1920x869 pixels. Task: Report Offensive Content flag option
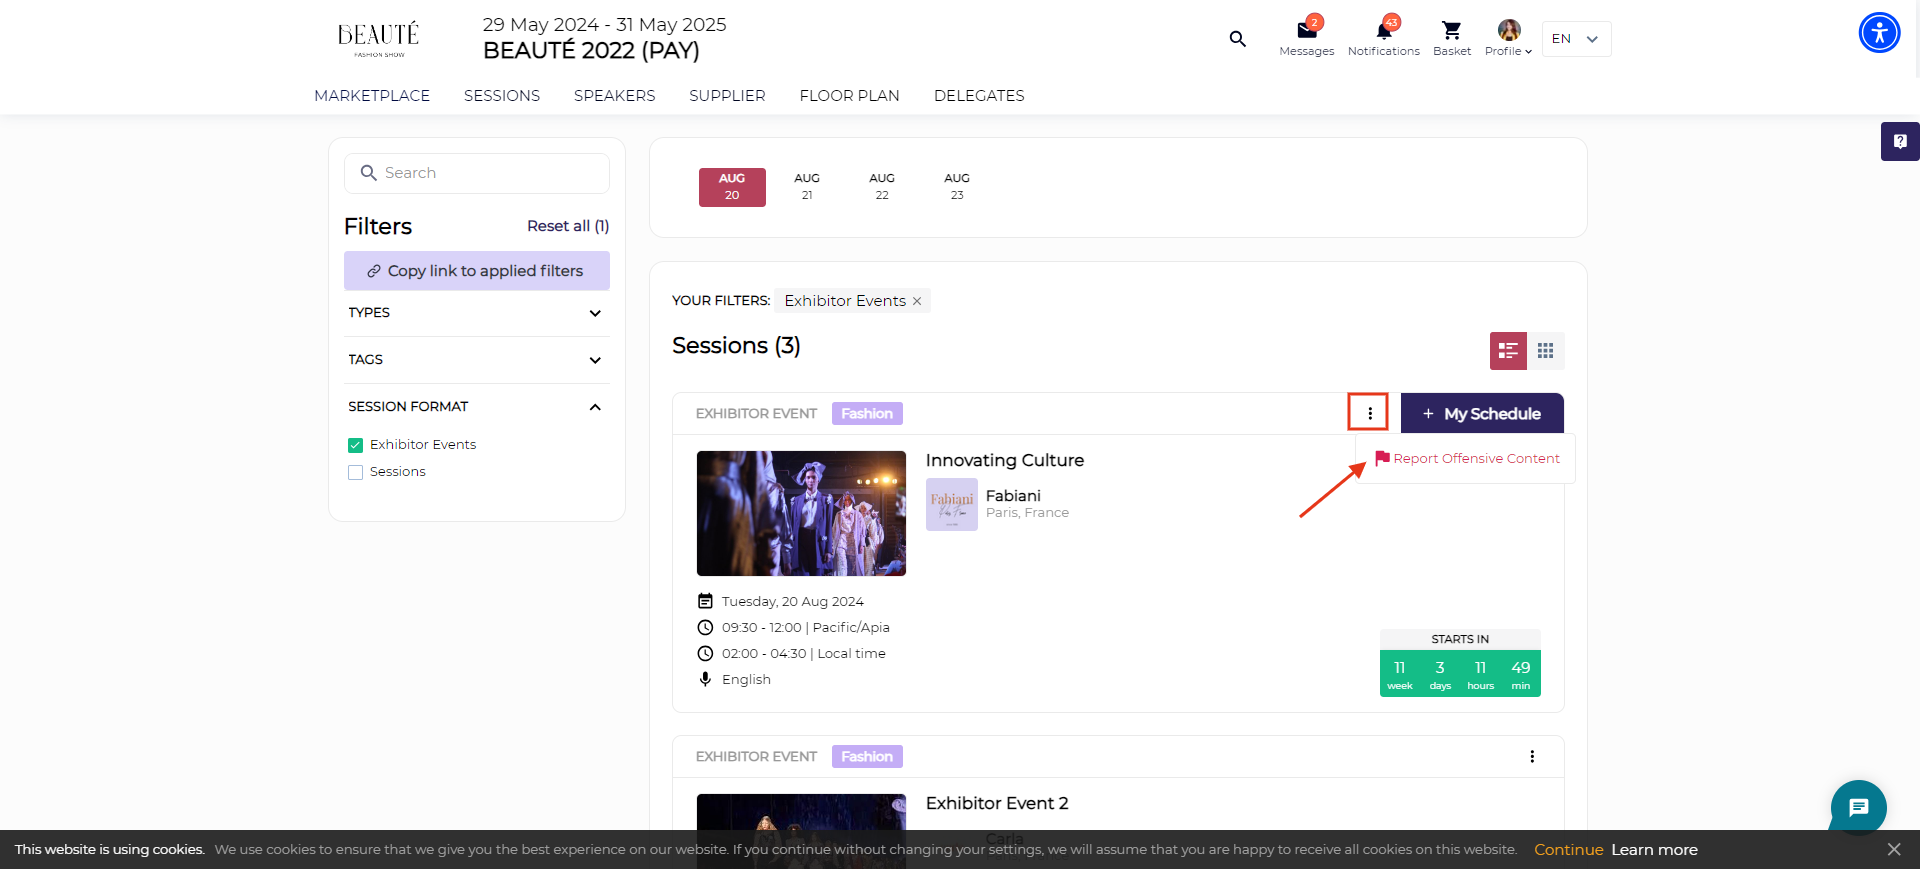1467,458
